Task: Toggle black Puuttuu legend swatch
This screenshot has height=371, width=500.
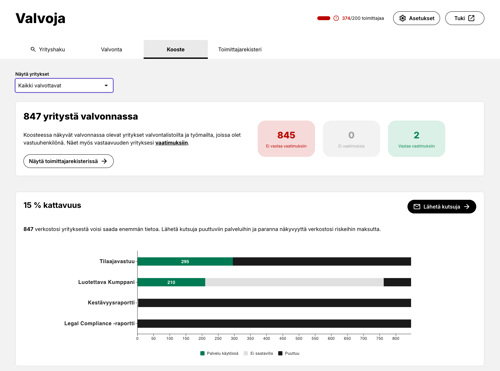Action: [x=280, y=353]
